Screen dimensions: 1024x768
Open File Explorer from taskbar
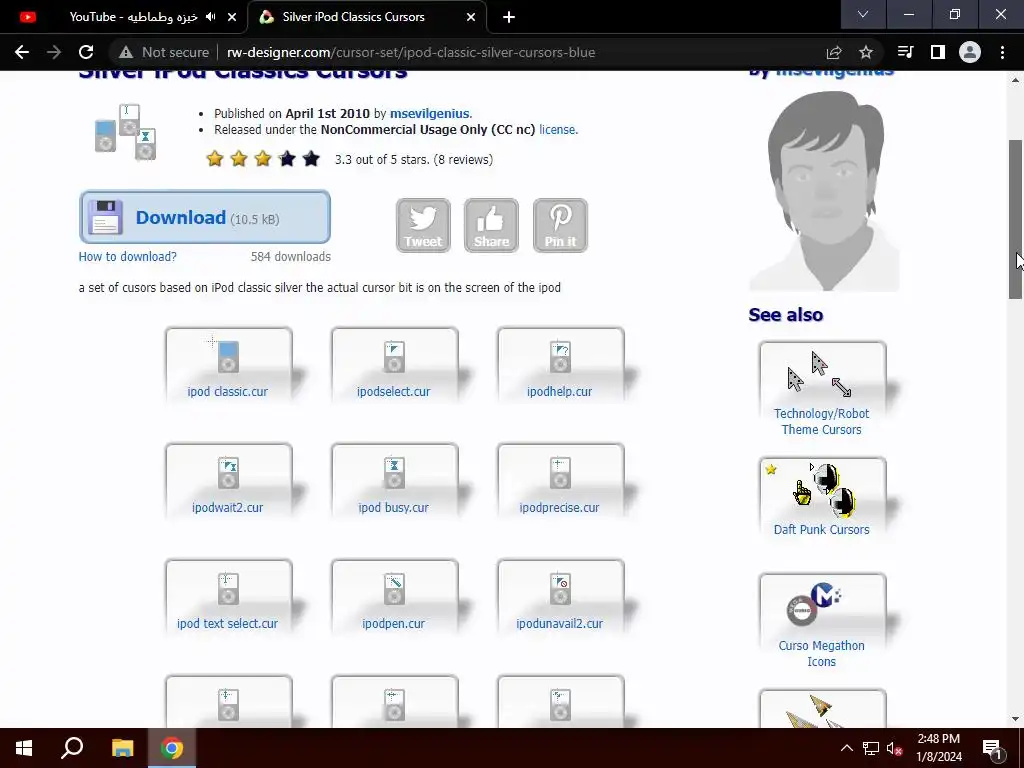coord(122,748)
